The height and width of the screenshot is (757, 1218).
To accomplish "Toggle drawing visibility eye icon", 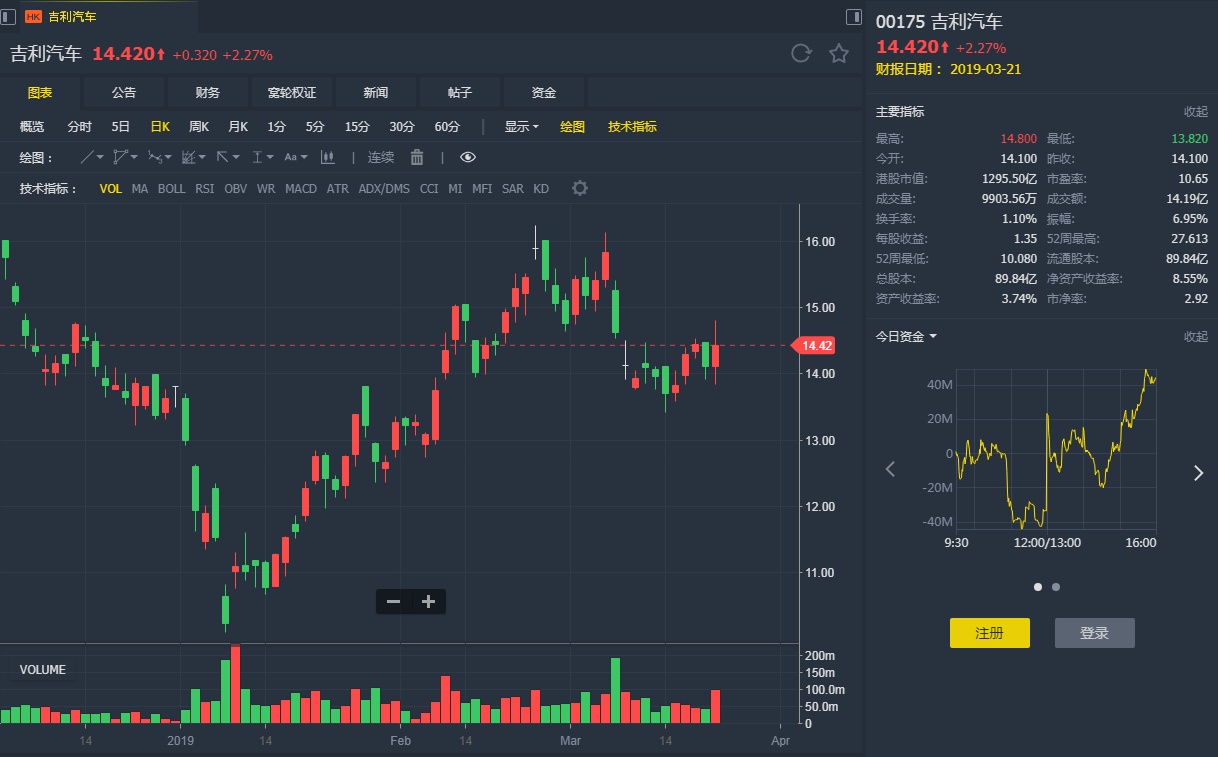I will pos(468,157).
